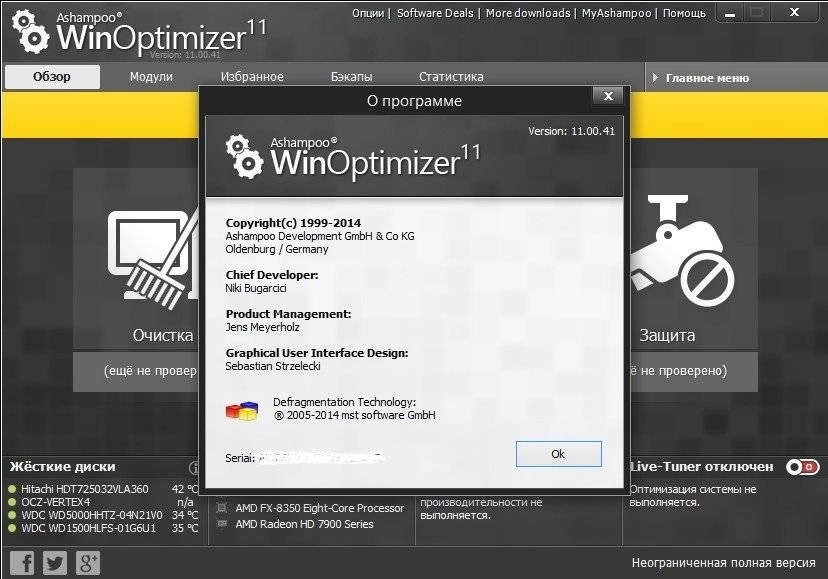
Task: Toggle the Live-Tuner switch on
Action: [x=803, y=467]
